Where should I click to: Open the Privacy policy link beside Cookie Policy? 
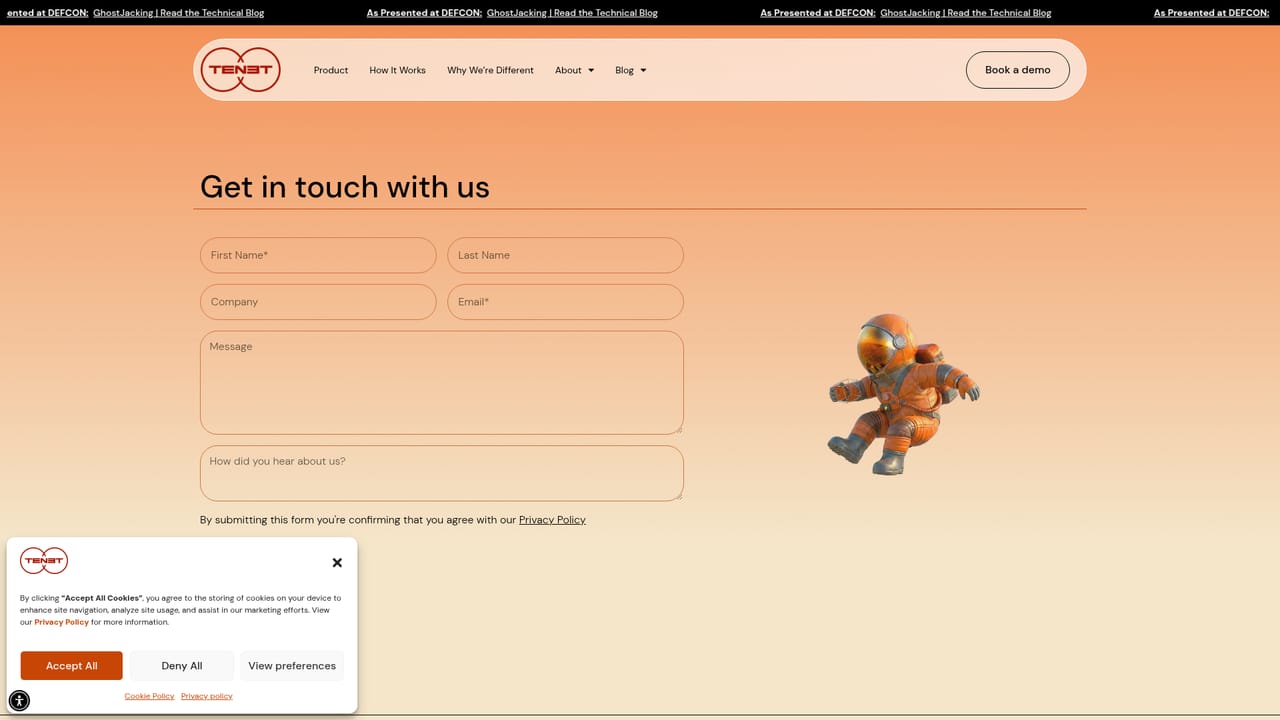pos(207,696)
